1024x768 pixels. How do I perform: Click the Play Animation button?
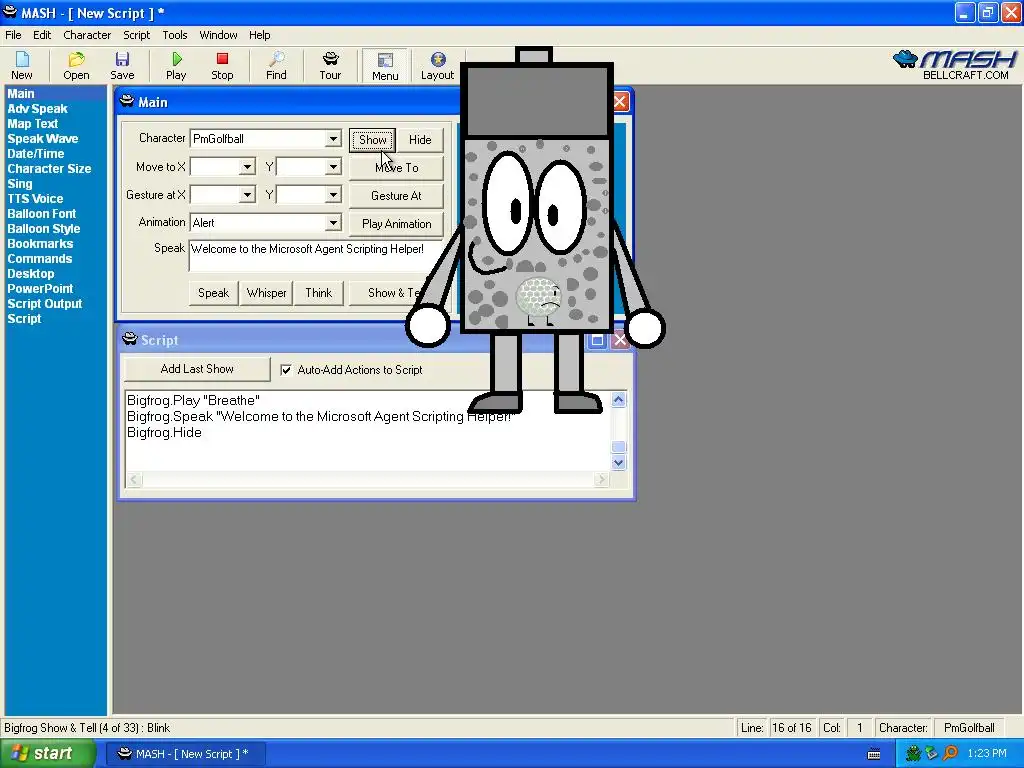396,224
